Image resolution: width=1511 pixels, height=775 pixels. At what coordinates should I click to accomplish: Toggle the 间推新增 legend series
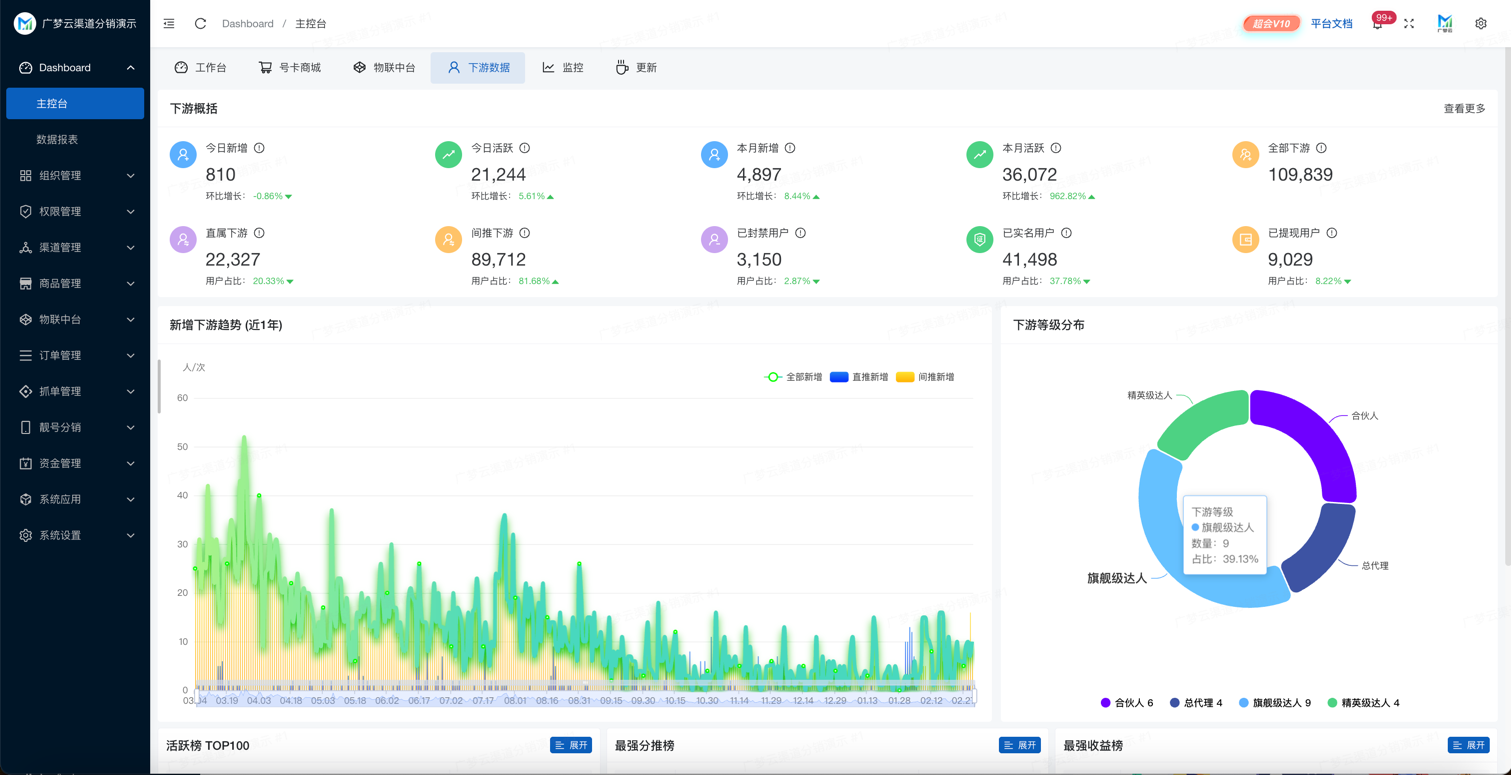point(925,377)
